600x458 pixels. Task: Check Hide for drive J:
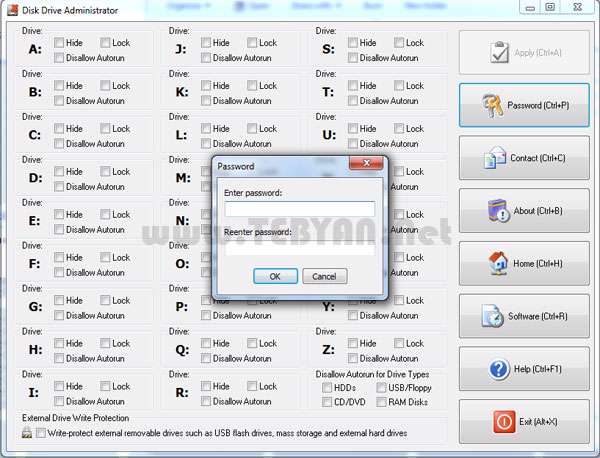(206, 42)
